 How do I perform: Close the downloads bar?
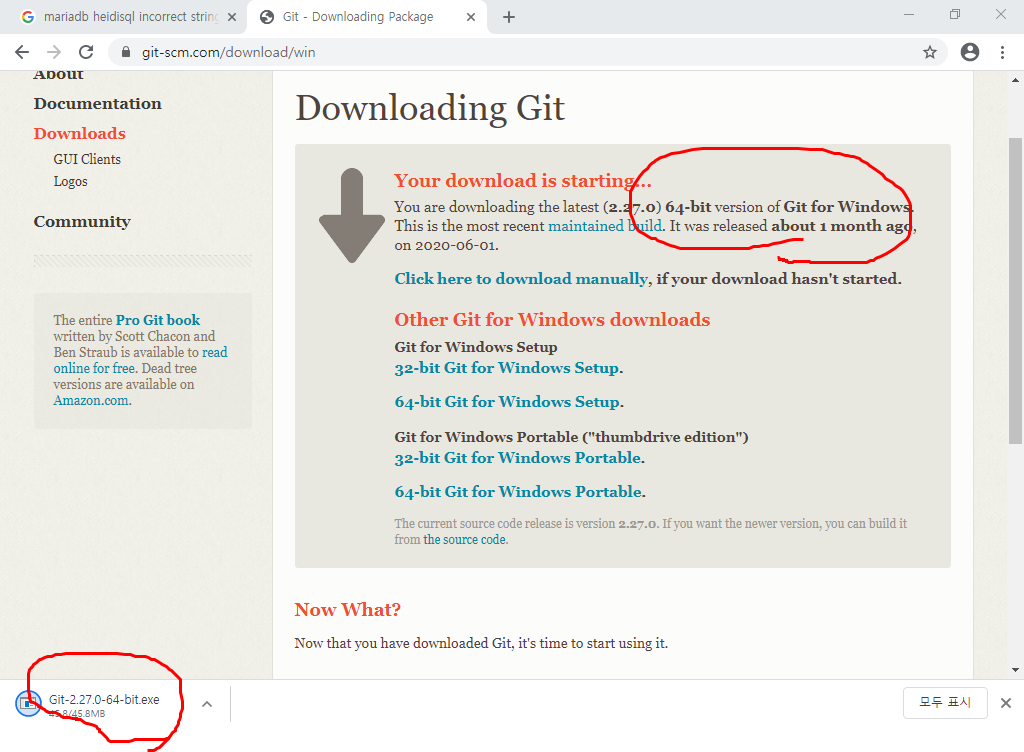click(x=1006, y=703)
